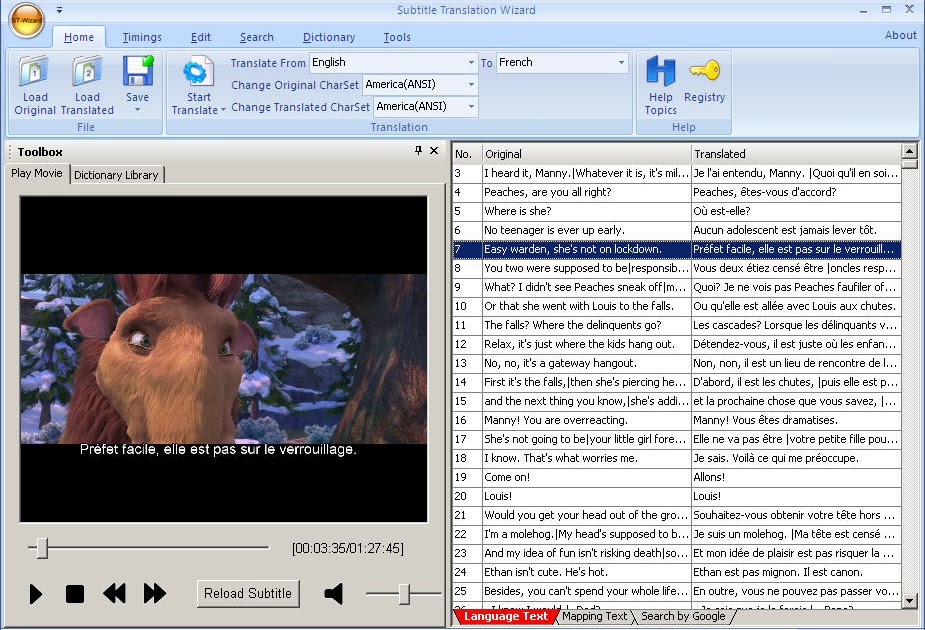Open the quick access toolbar dropdown arrow
925x630 pixels.
pos(60,10)
